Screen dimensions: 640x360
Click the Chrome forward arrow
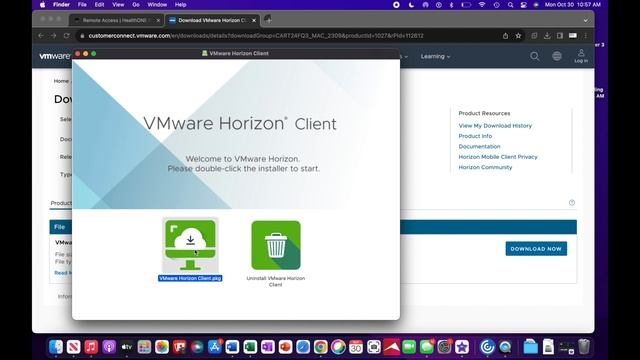point(53,36)
